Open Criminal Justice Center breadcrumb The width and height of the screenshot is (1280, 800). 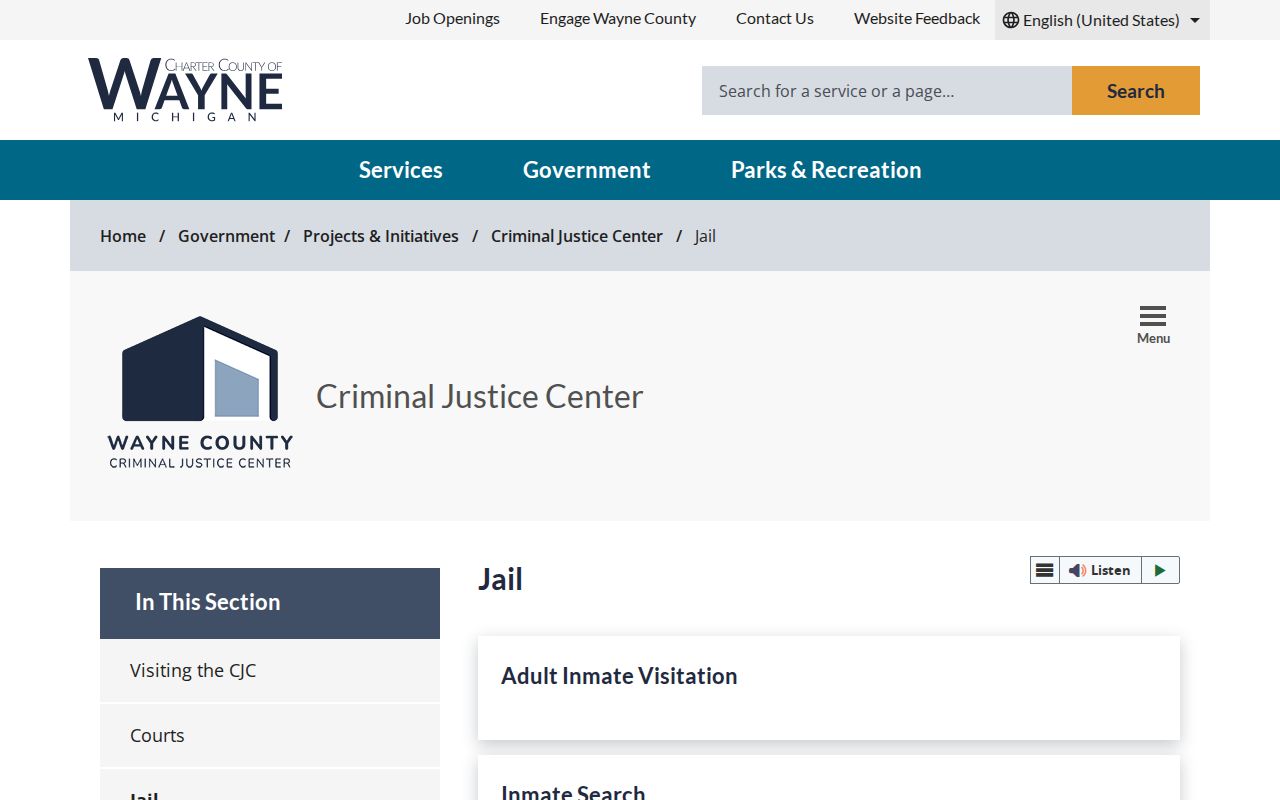577,236
